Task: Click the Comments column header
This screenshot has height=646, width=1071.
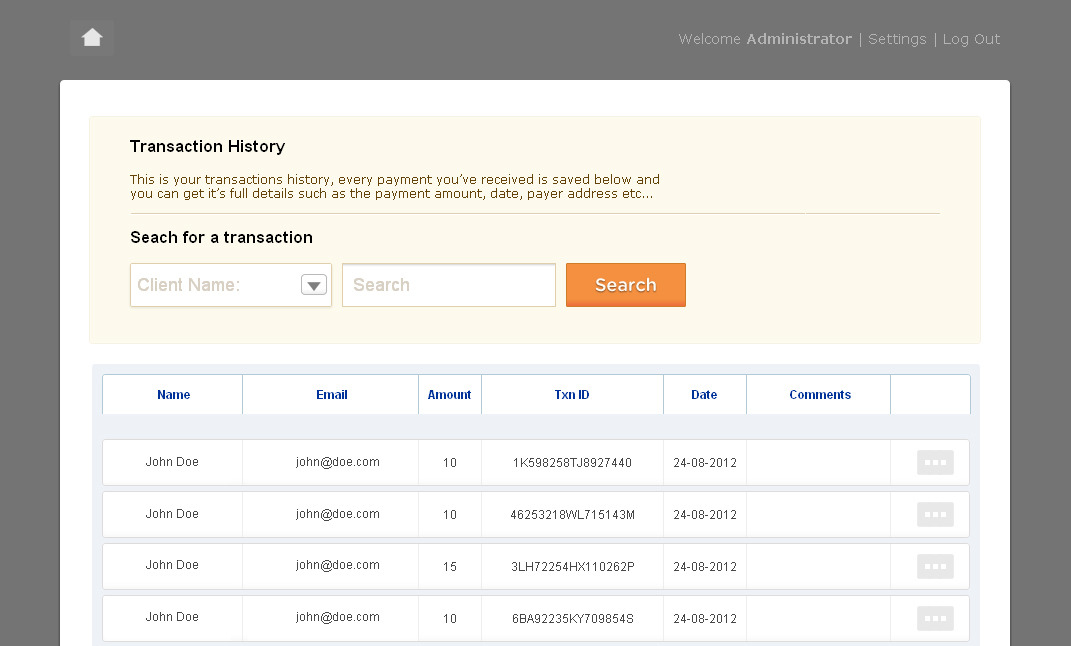Action: pos(819,395)
